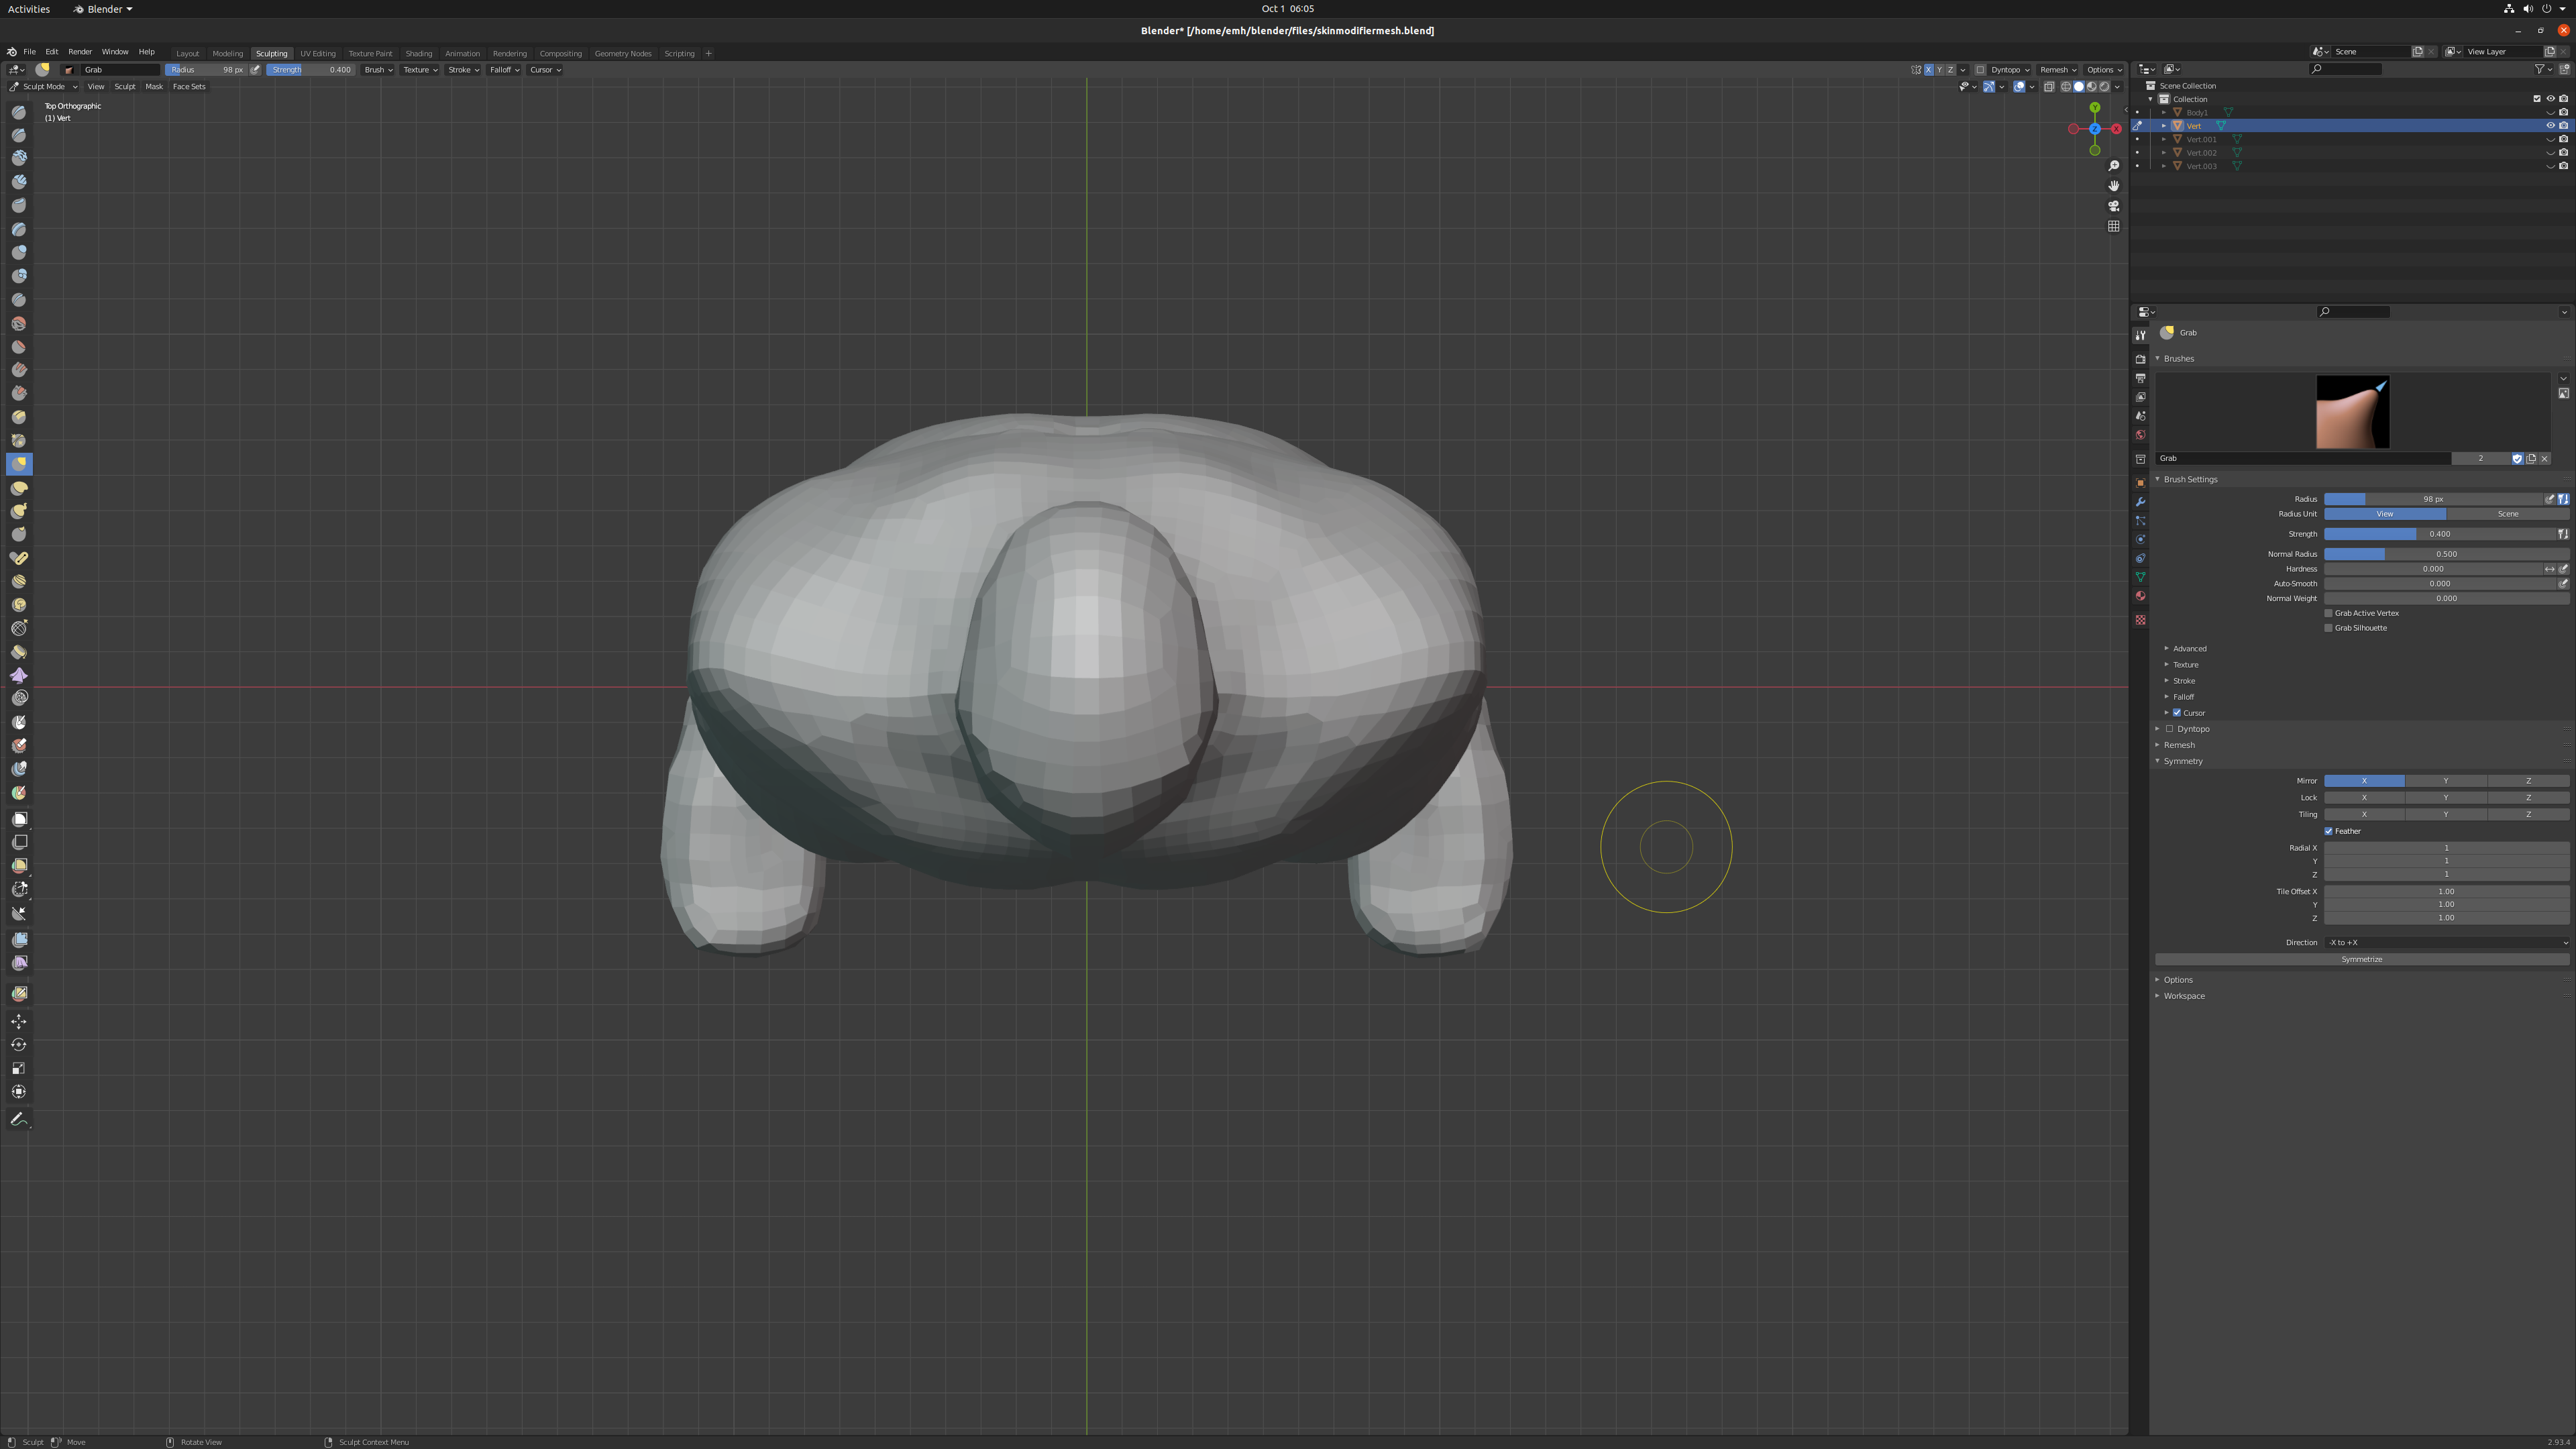Click Tiling X button
Viewport: 2576px width, 1449px height.
pos(2364,815)
